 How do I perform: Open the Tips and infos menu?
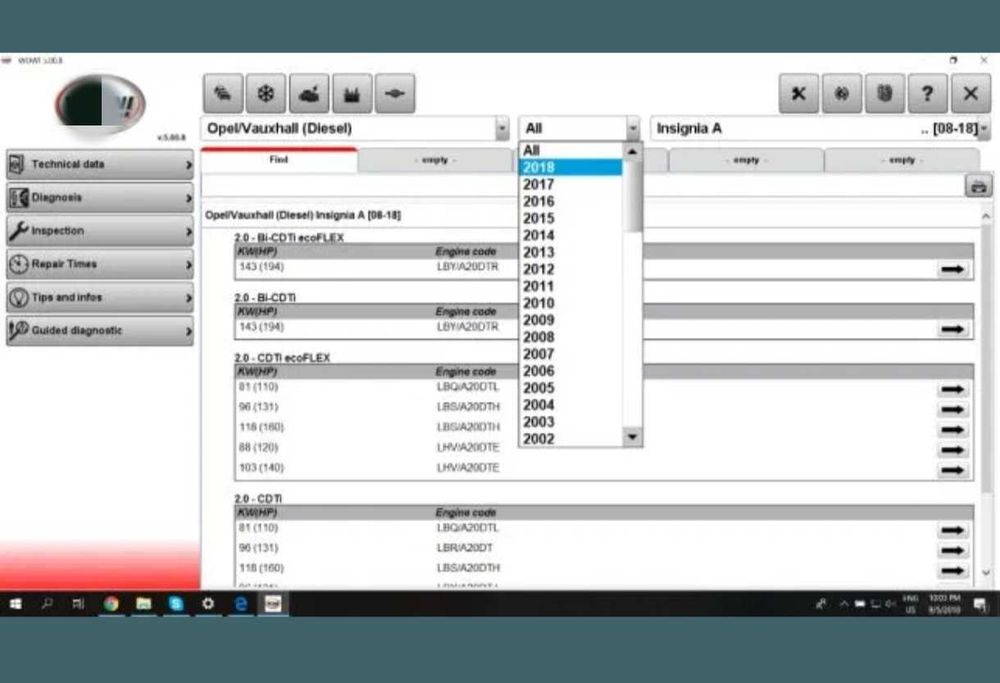(100, 297)
